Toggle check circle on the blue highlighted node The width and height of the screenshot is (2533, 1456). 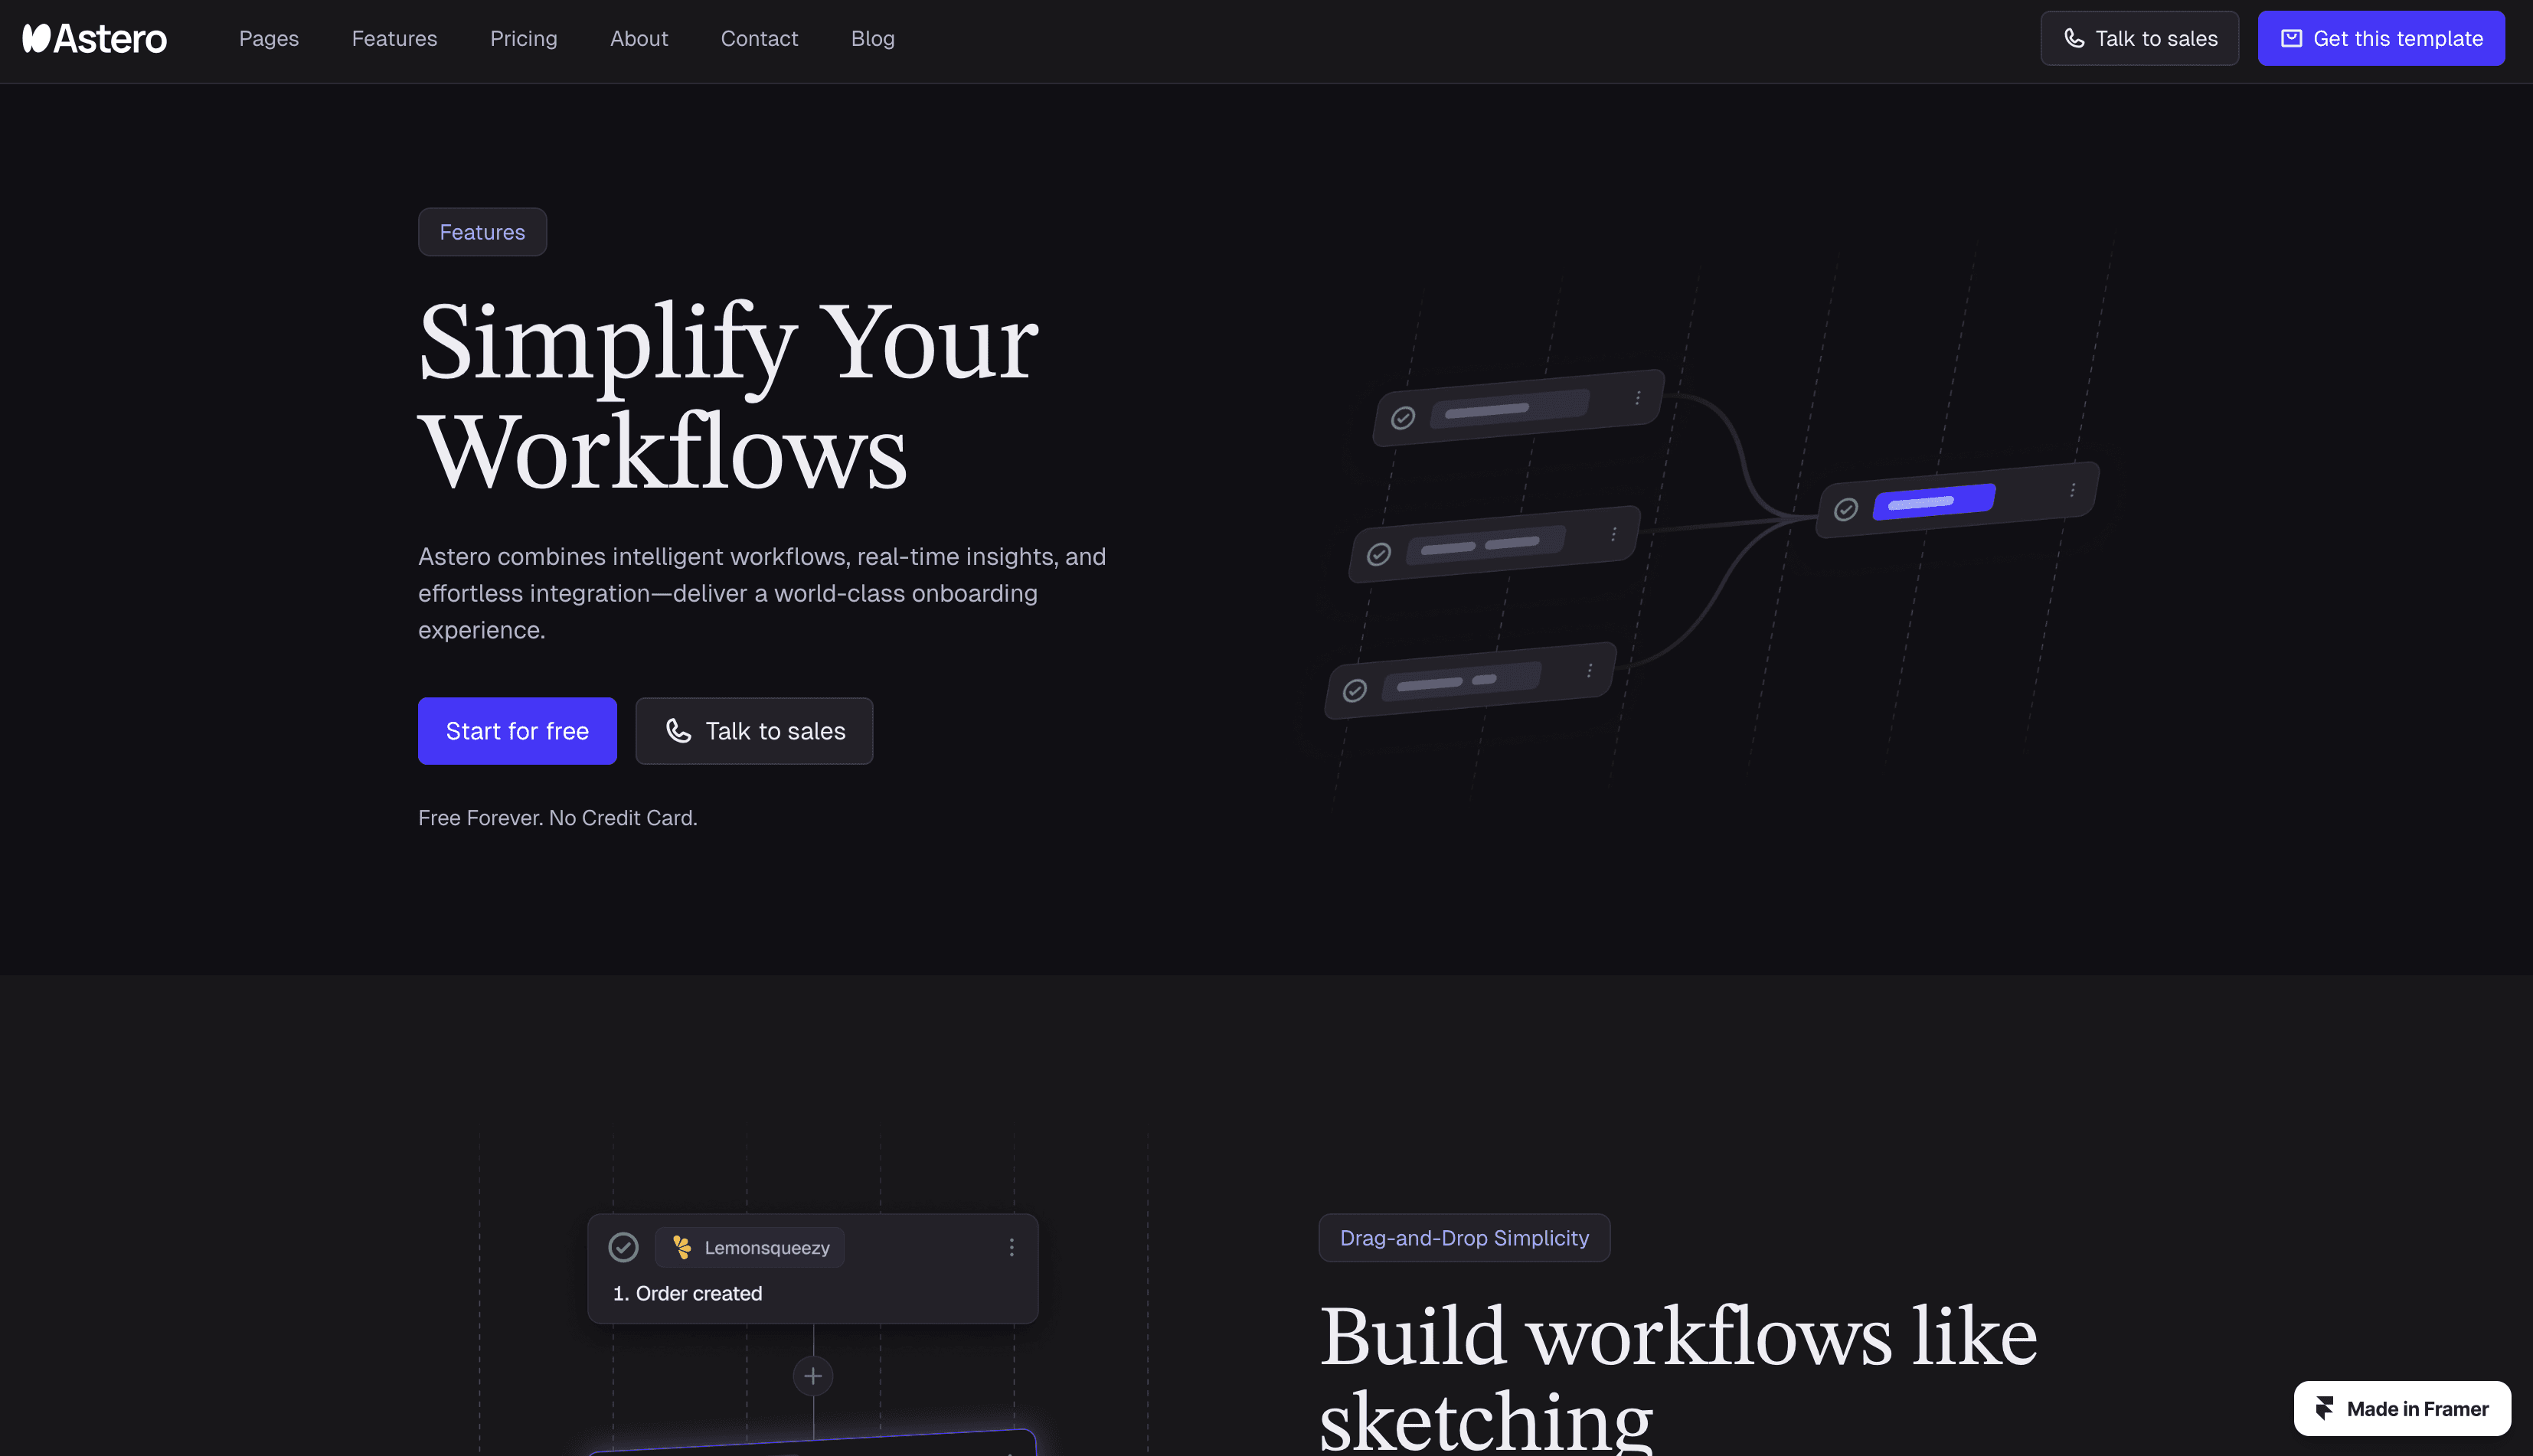point(1846,509)
